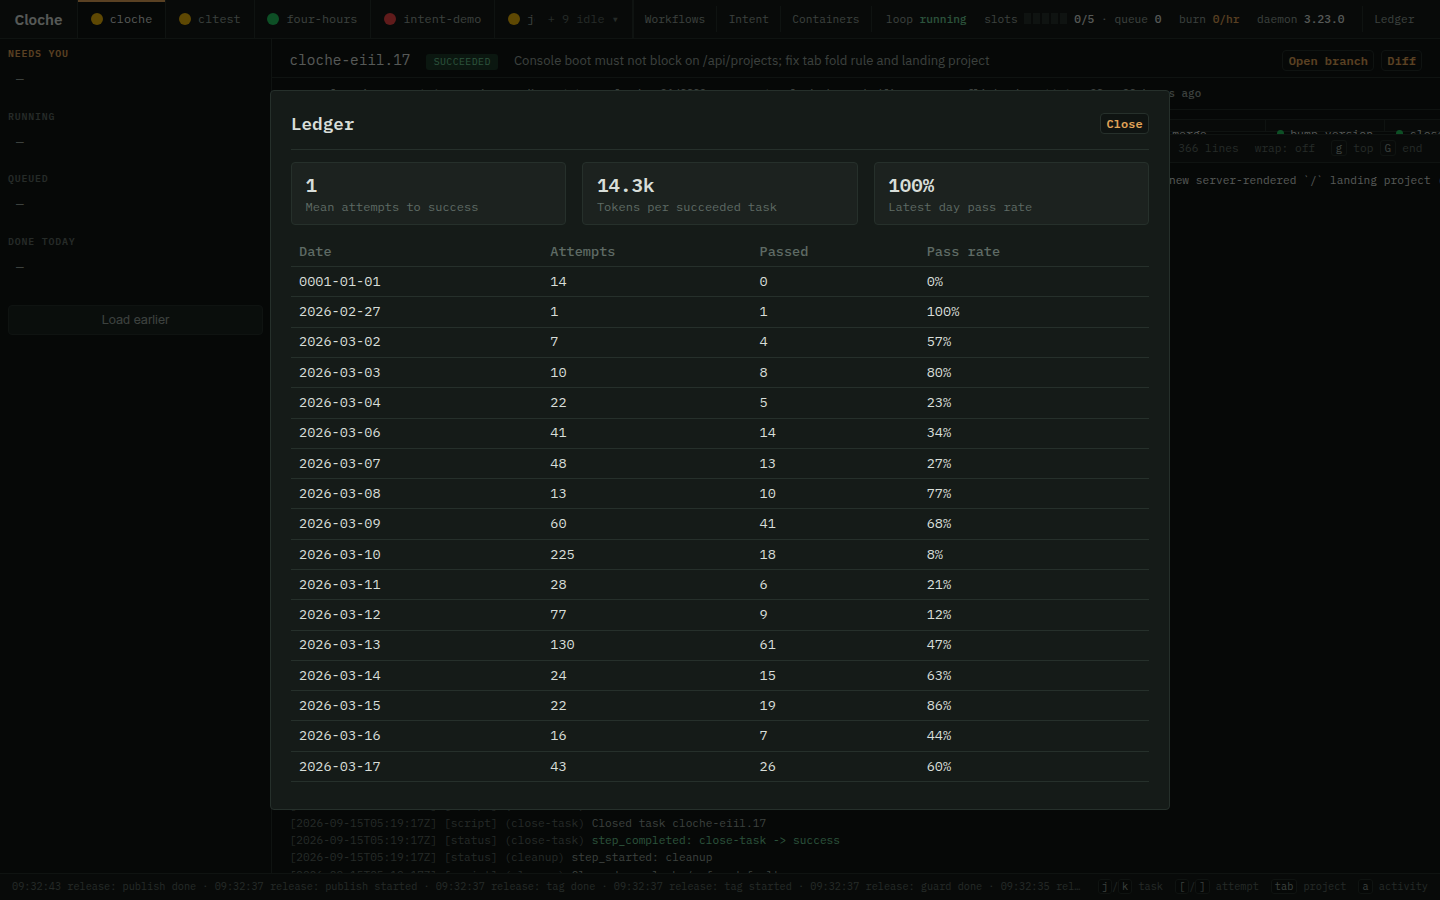Click the cloche-eiil.17 task title
Image resolution: width=1440 pixels, height=900 pixels.
click(x=350, y=60)
